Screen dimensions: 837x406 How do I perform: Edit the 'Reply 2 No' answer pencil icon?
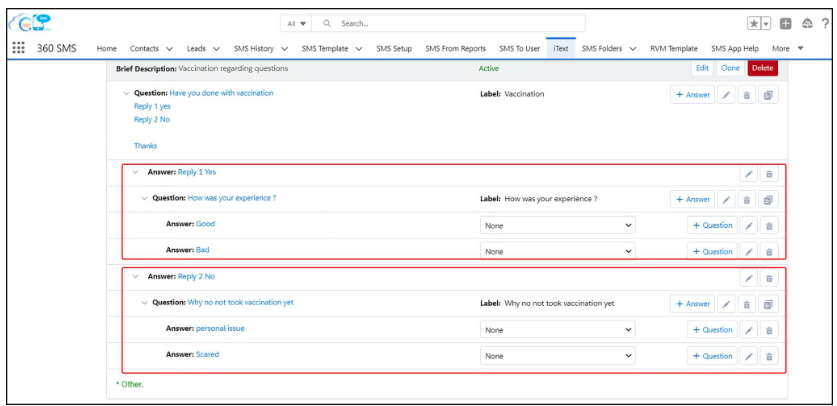[748, 277]
